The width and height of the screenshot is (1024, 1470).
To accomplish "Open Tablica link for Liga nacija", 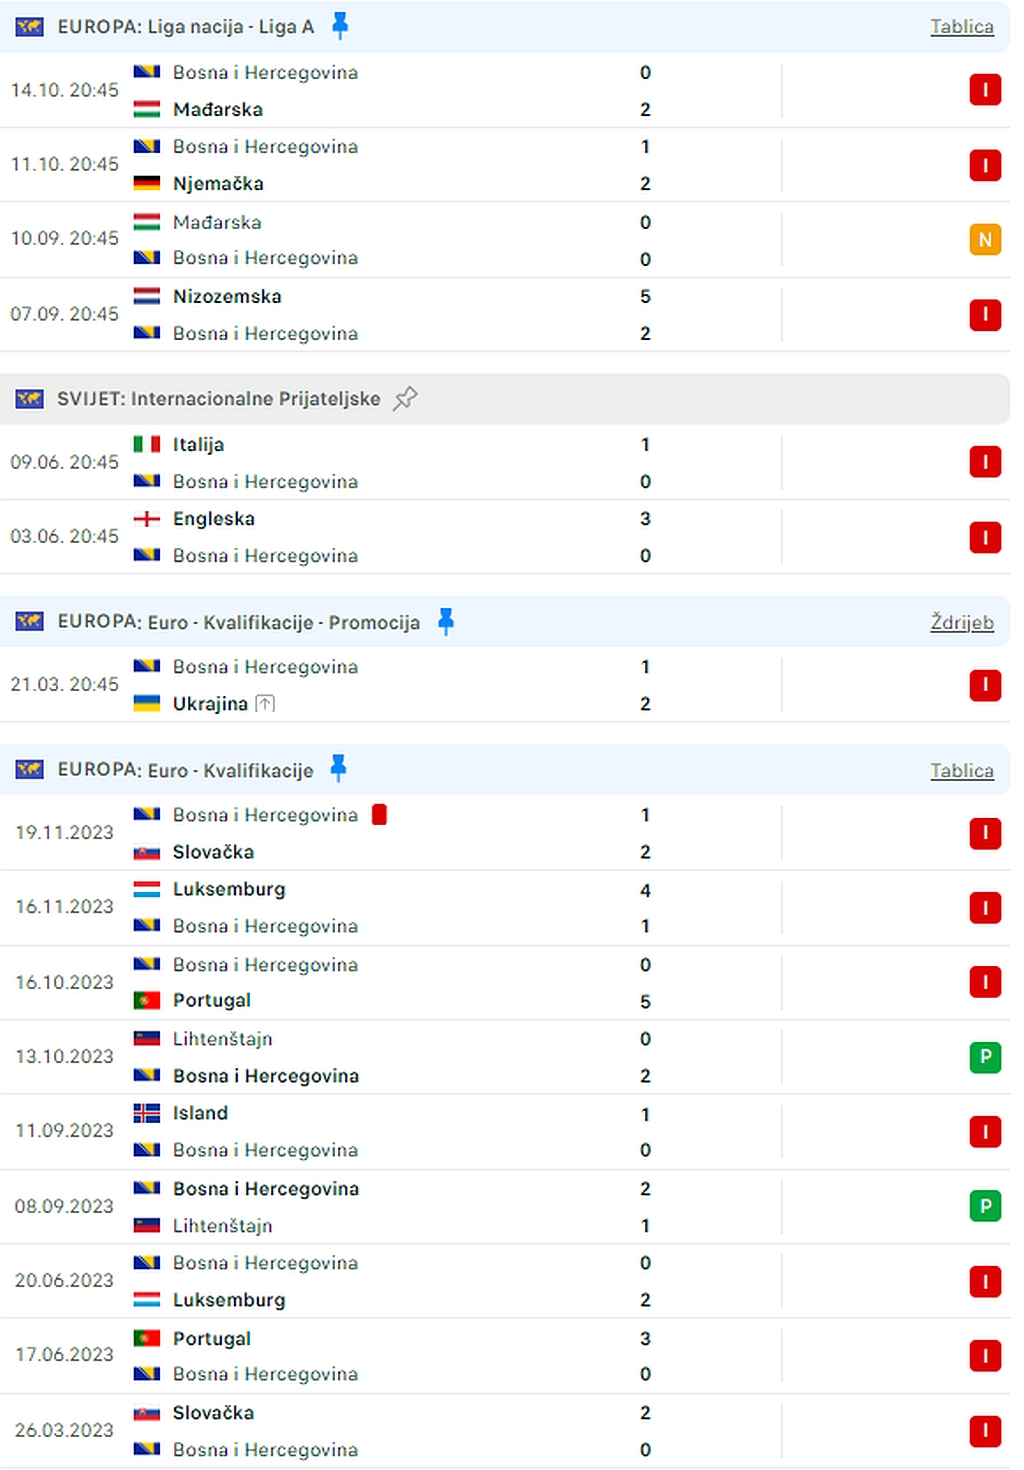I will [961, 27].
